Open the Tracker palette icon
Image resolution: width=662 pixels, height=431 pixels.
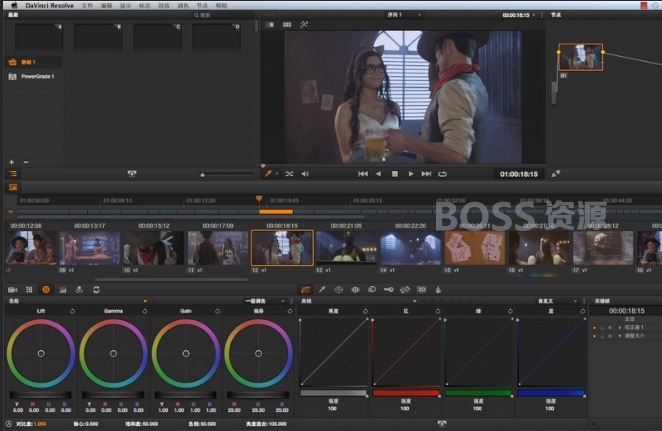355,290
